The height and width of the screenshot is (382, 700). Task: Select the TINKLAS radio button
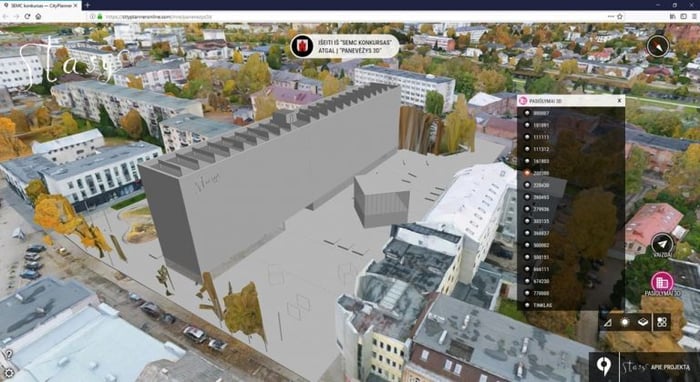(527, 305)
